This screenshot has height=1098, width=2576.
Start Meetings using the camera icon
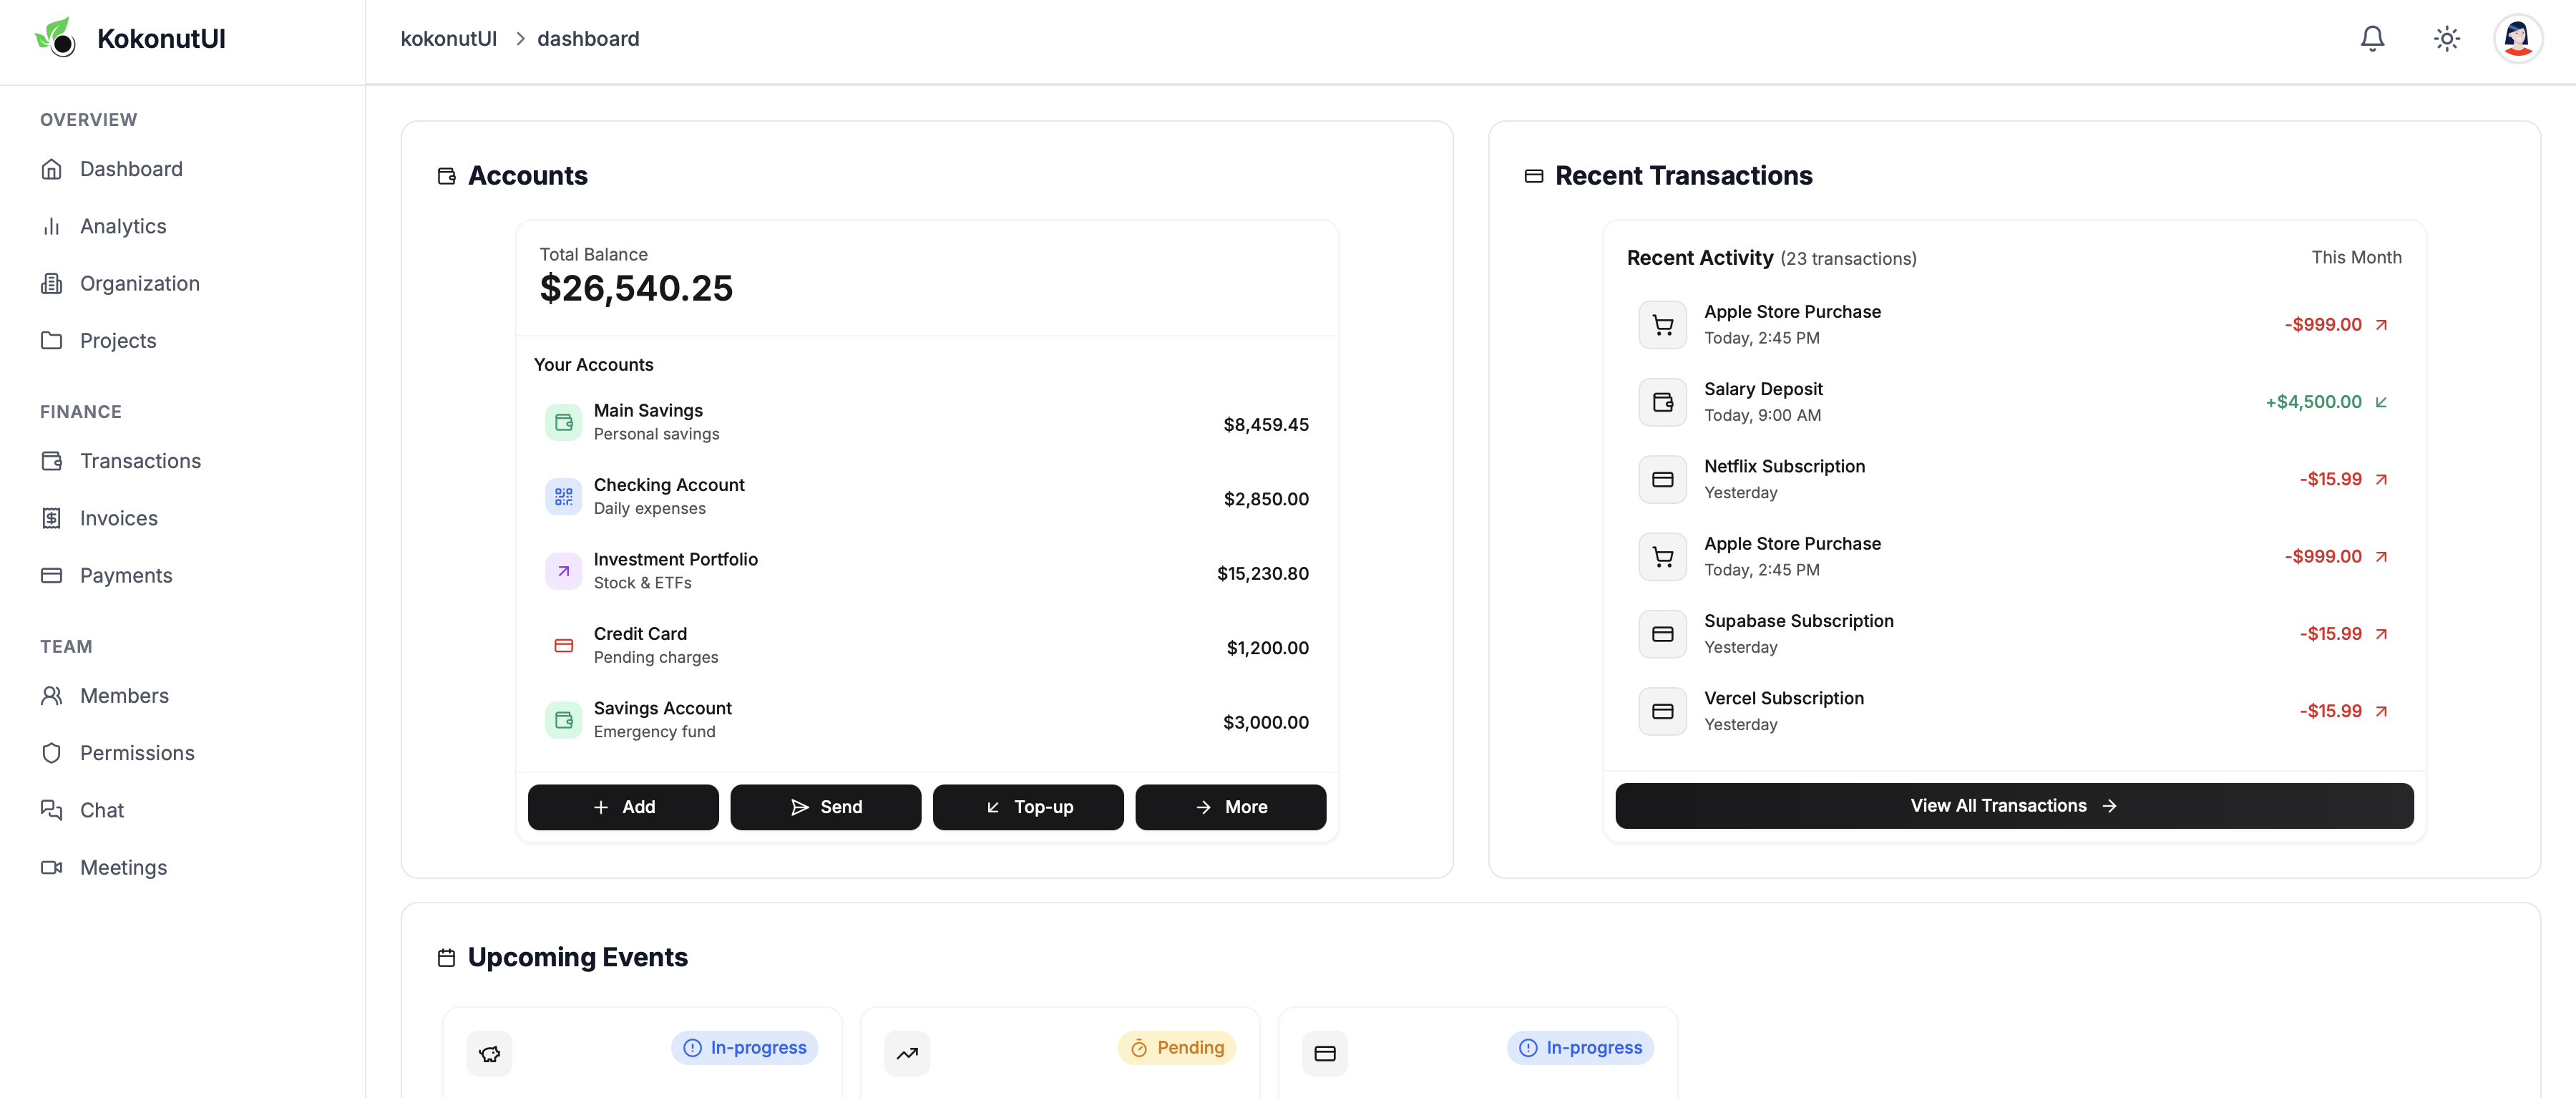(x=52, y=867)
